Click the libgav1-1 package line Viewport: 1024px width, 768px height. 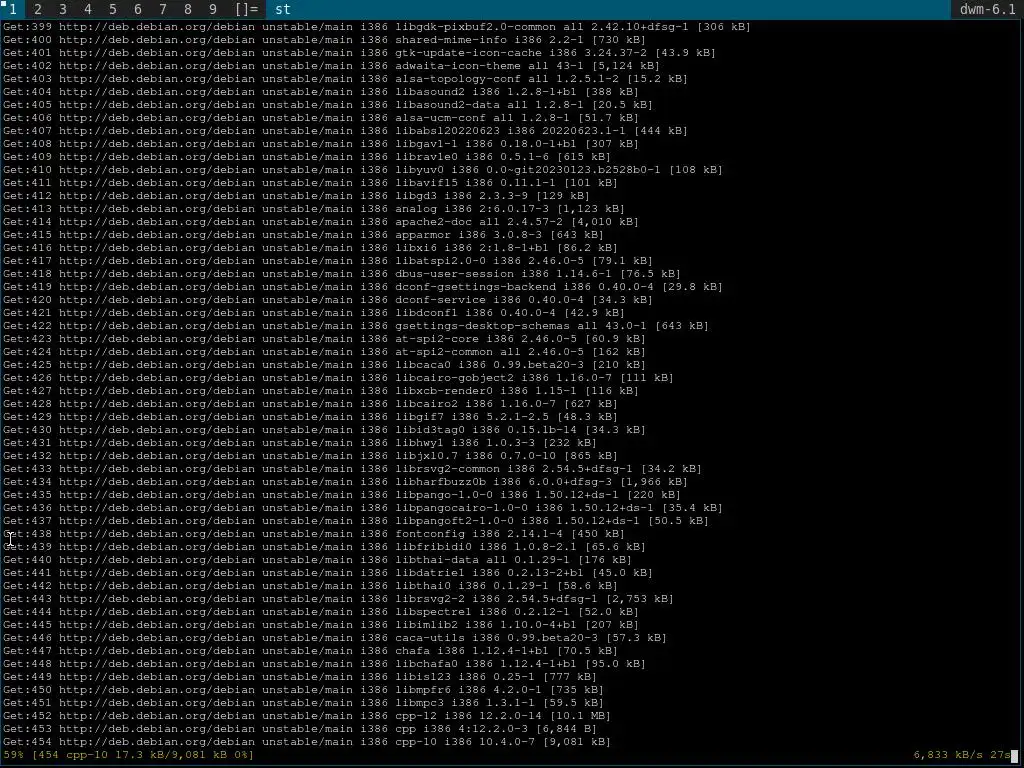(321, 144)
